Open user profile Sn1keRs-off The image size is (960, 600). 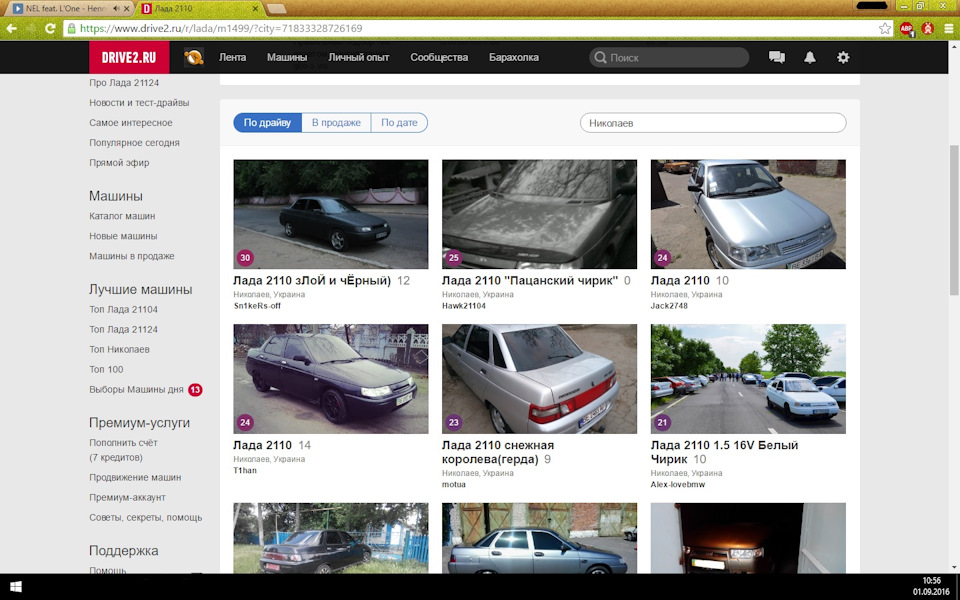257,306
